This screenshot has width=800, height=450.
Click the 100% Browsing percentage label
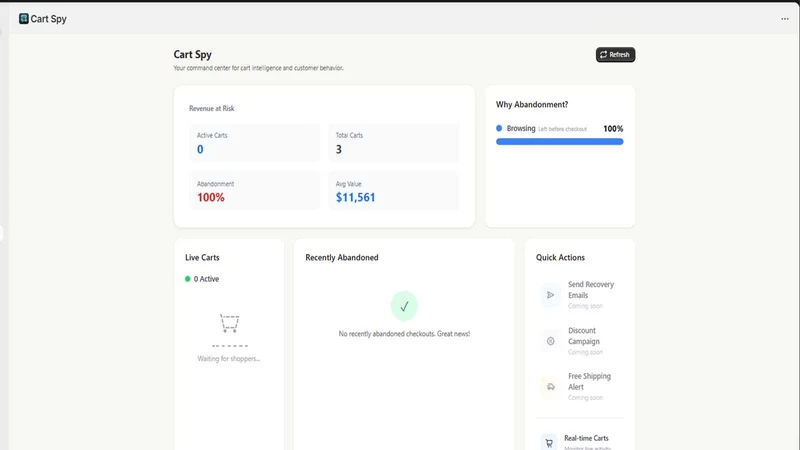[x=613, y=129]
